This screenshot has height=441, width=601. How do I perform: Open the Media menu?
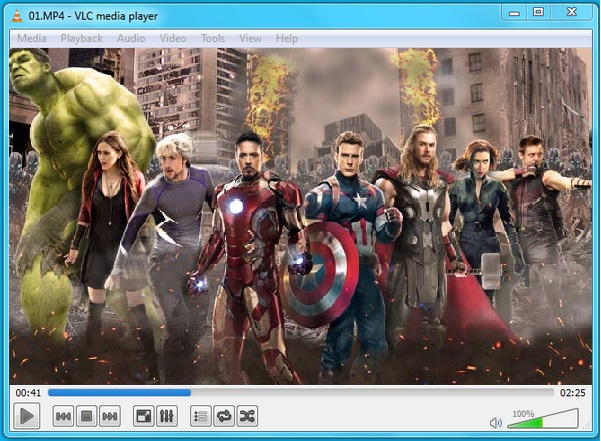point(32,38)
